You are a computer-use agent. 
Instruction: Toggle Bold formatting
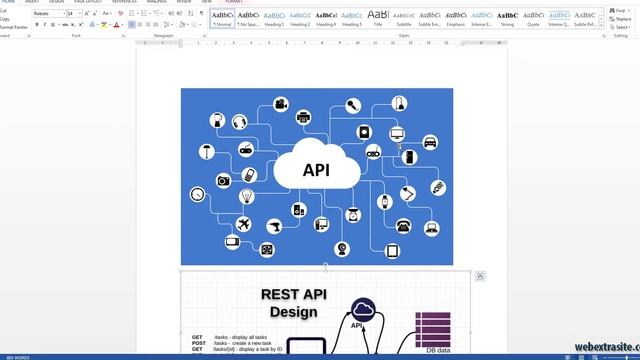coord(37,25)
